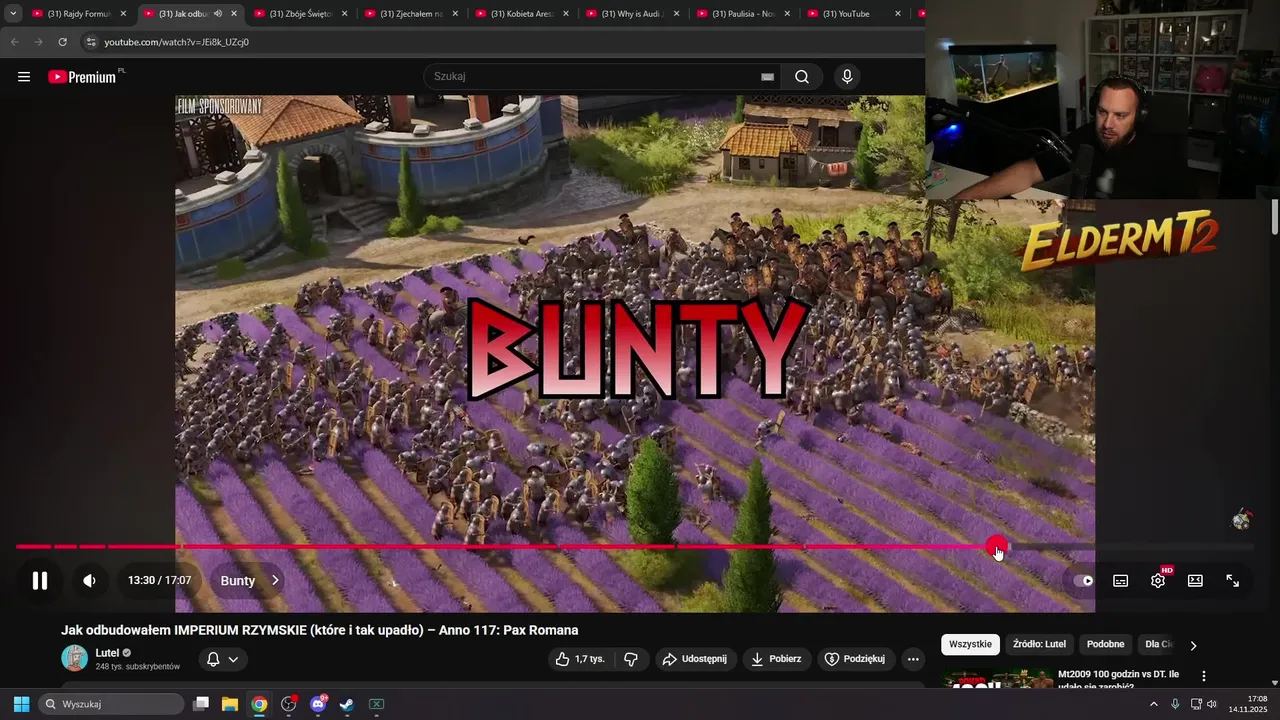Click Windows taskbar Wyszukaj search box
1280x720 pixels.
pyautogui.click(x=109, y=704)
